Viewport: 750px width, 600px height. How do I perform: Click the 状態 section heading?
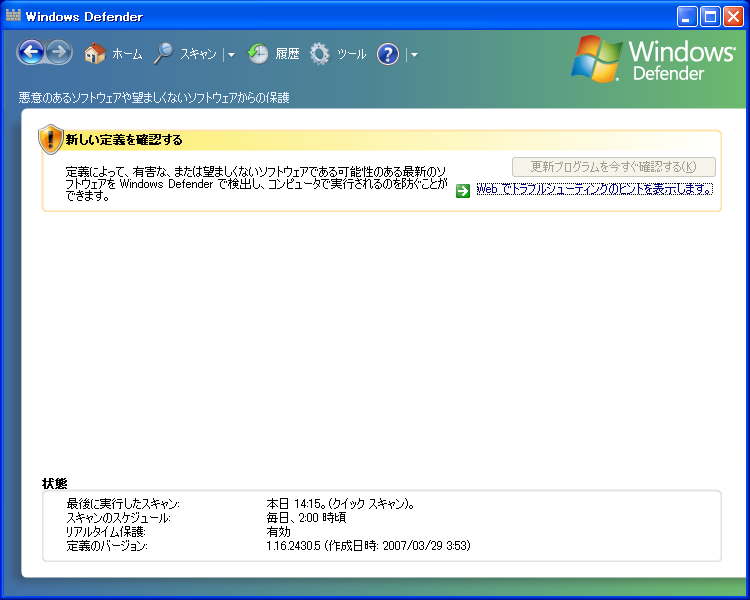pos(55,483)
